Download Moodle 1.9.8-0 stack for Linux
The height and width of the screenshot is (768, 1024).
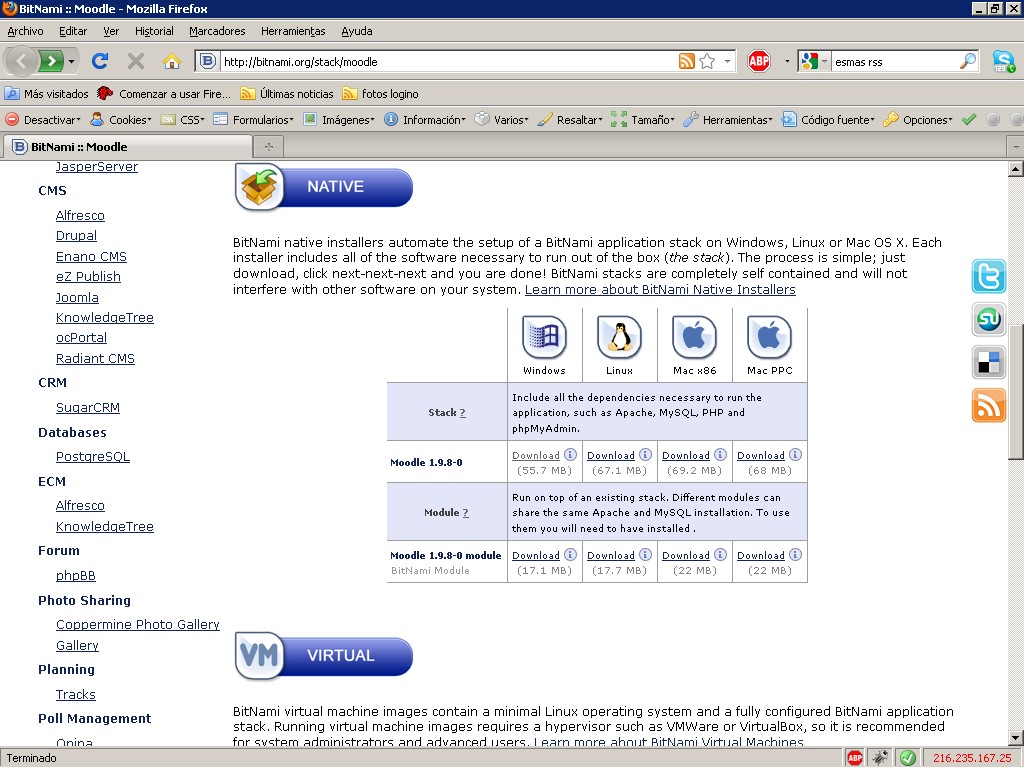pos(611,455)
